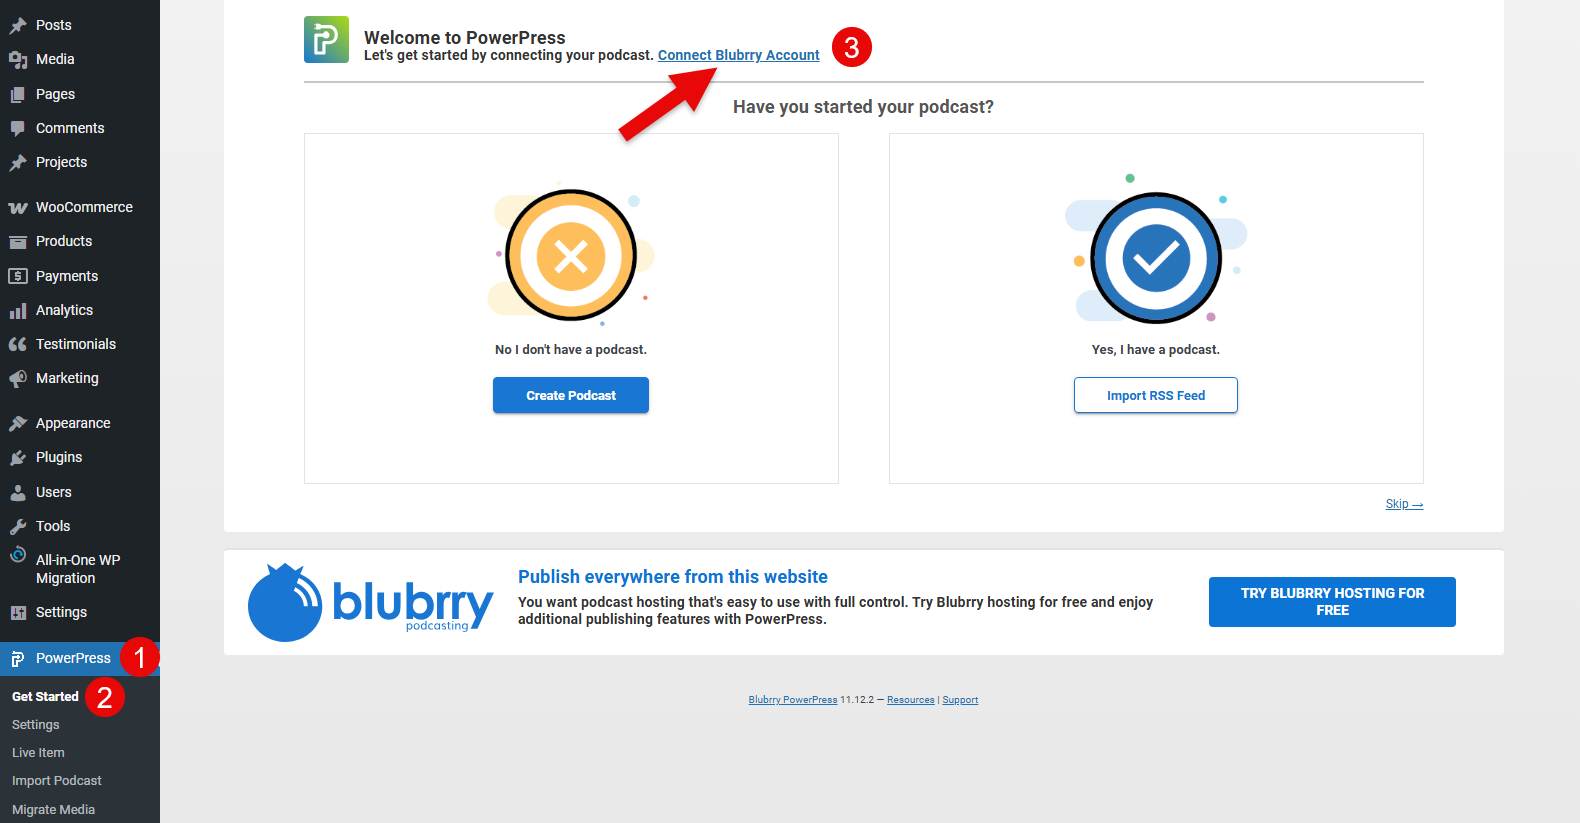This screenshot has width=1580, height=823.
Task: Click the Payments dollar icon
Action: pos(18,276)
